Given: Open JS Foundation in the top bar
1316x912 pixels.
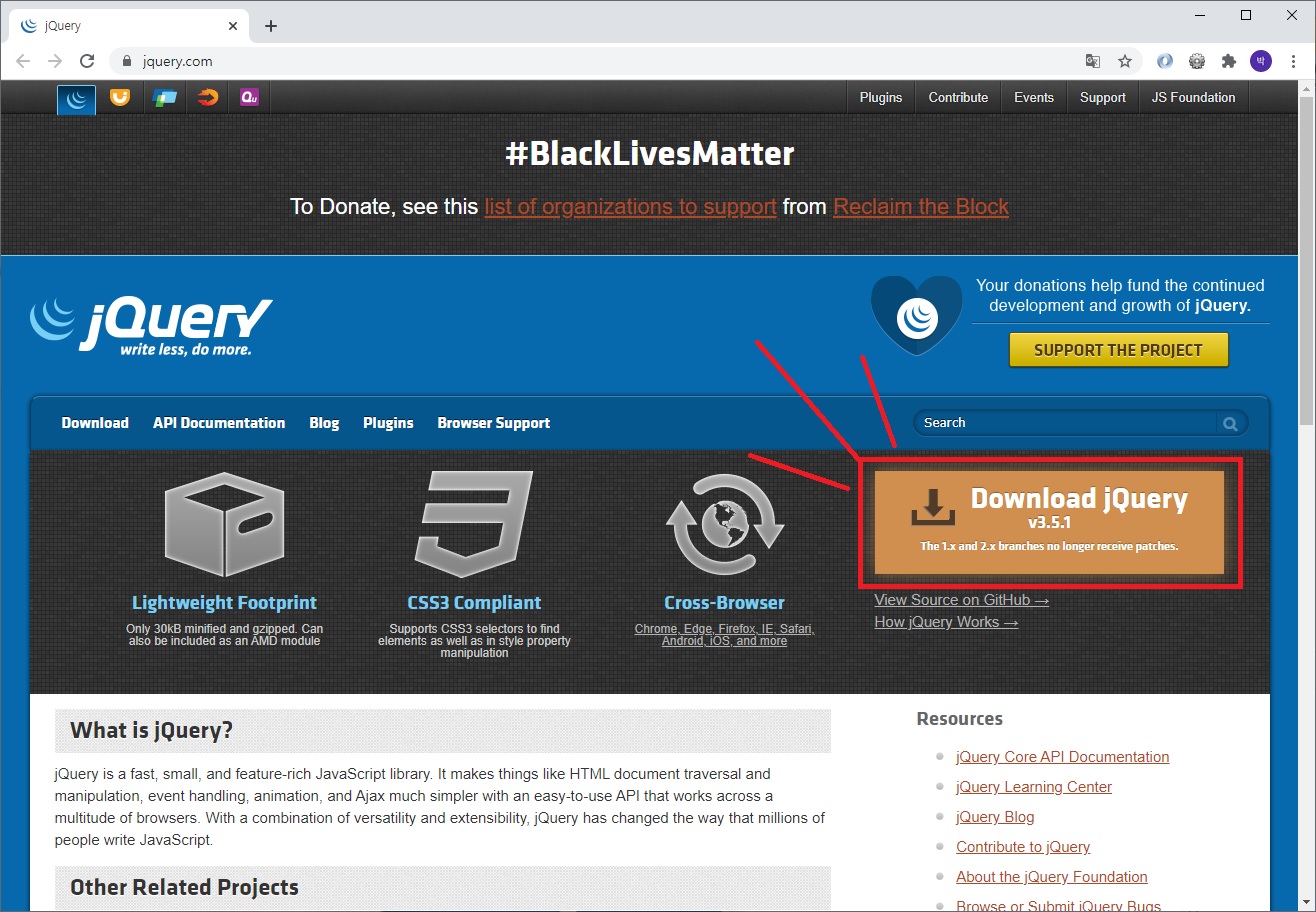Looking at the screenshot, I should (x=1194, y=97).
